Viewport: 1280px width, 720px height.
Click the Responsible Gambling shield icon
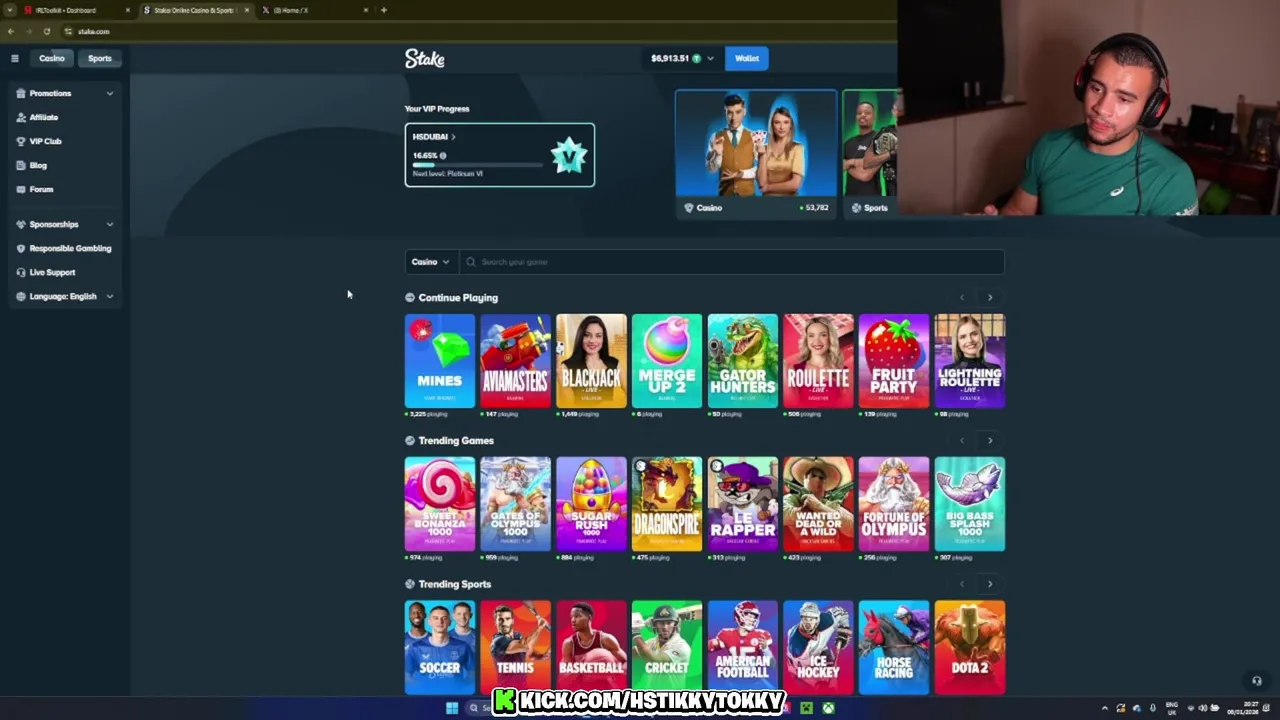pyautogui.click(x=21, y=248)
